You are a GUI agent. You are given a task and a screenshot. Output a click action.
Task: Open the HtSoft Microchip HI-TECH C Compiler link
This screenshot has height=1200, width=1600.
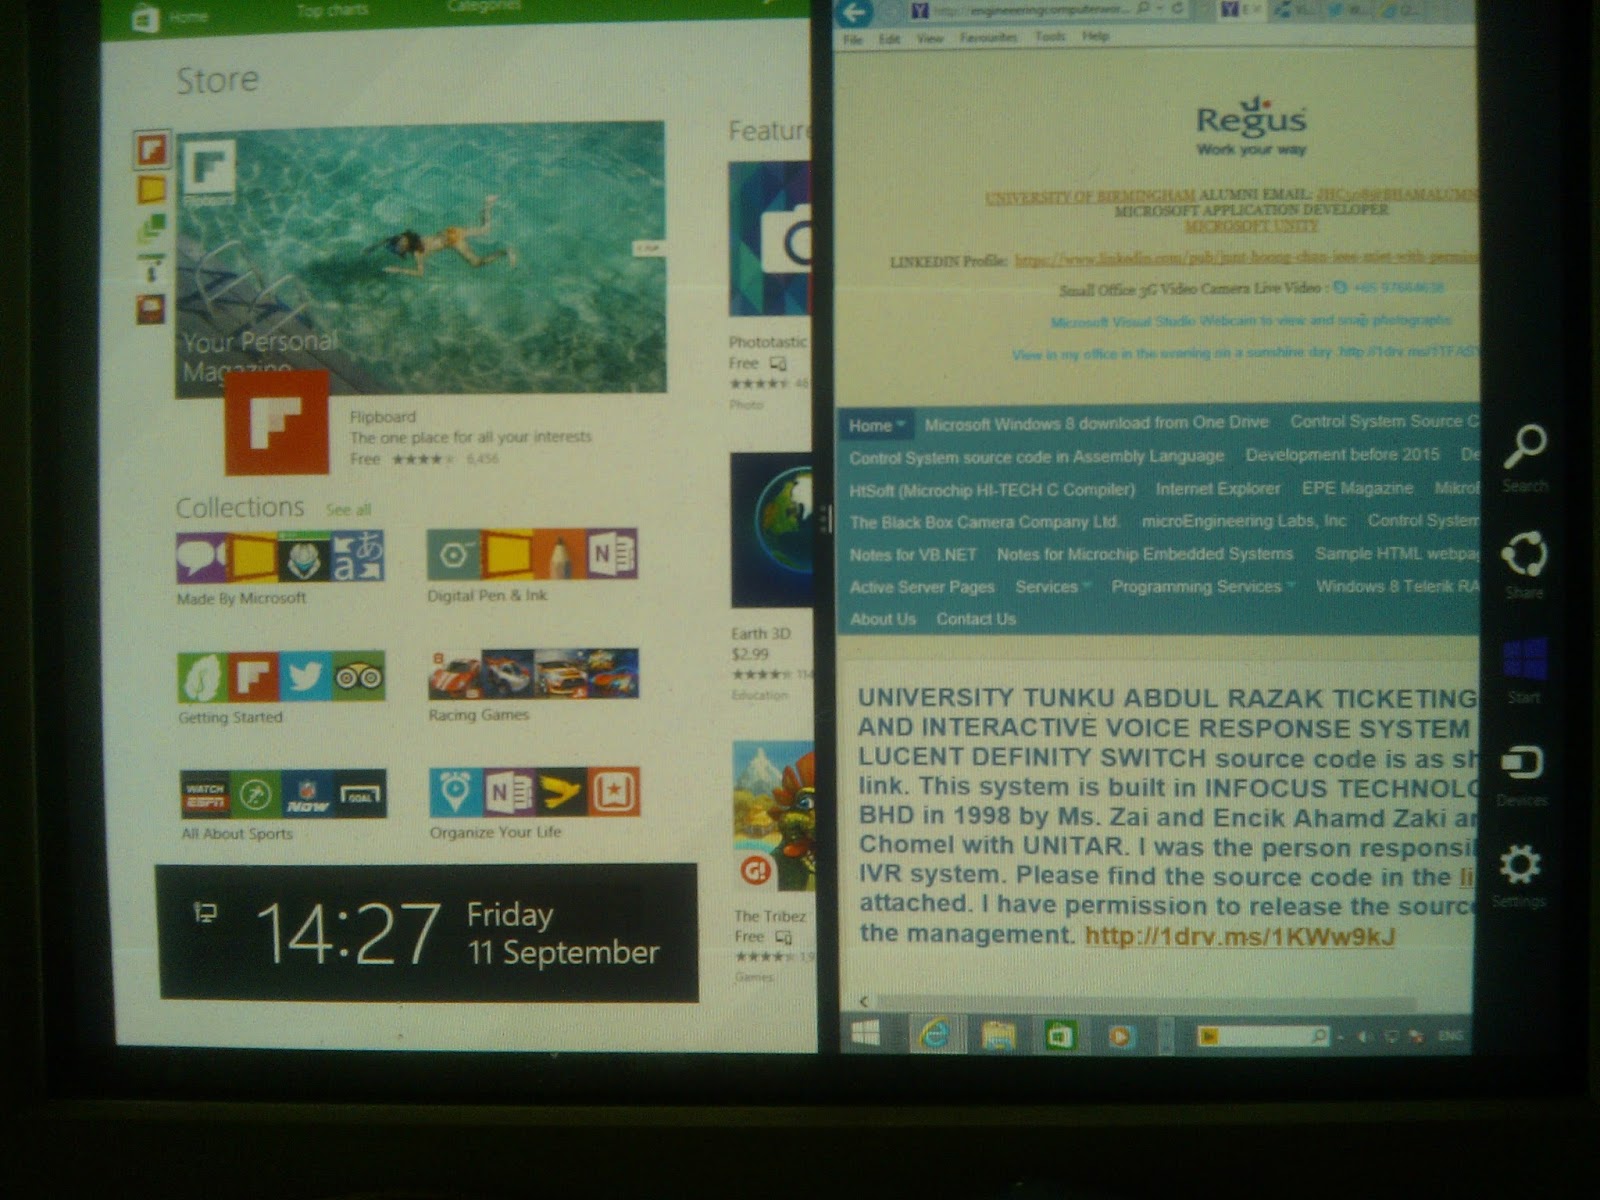tap(992, 490)
